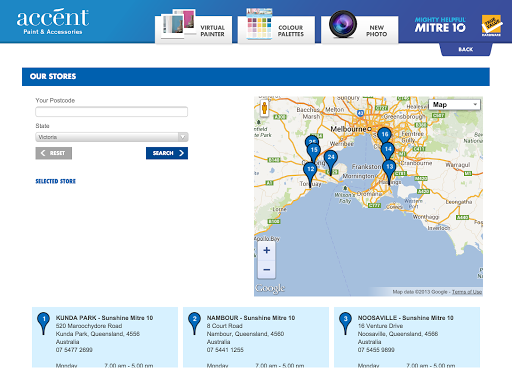This screenshot has width=512, height=384.
Task: Open the Virtual Painter tab
Action: click(194, 28)
